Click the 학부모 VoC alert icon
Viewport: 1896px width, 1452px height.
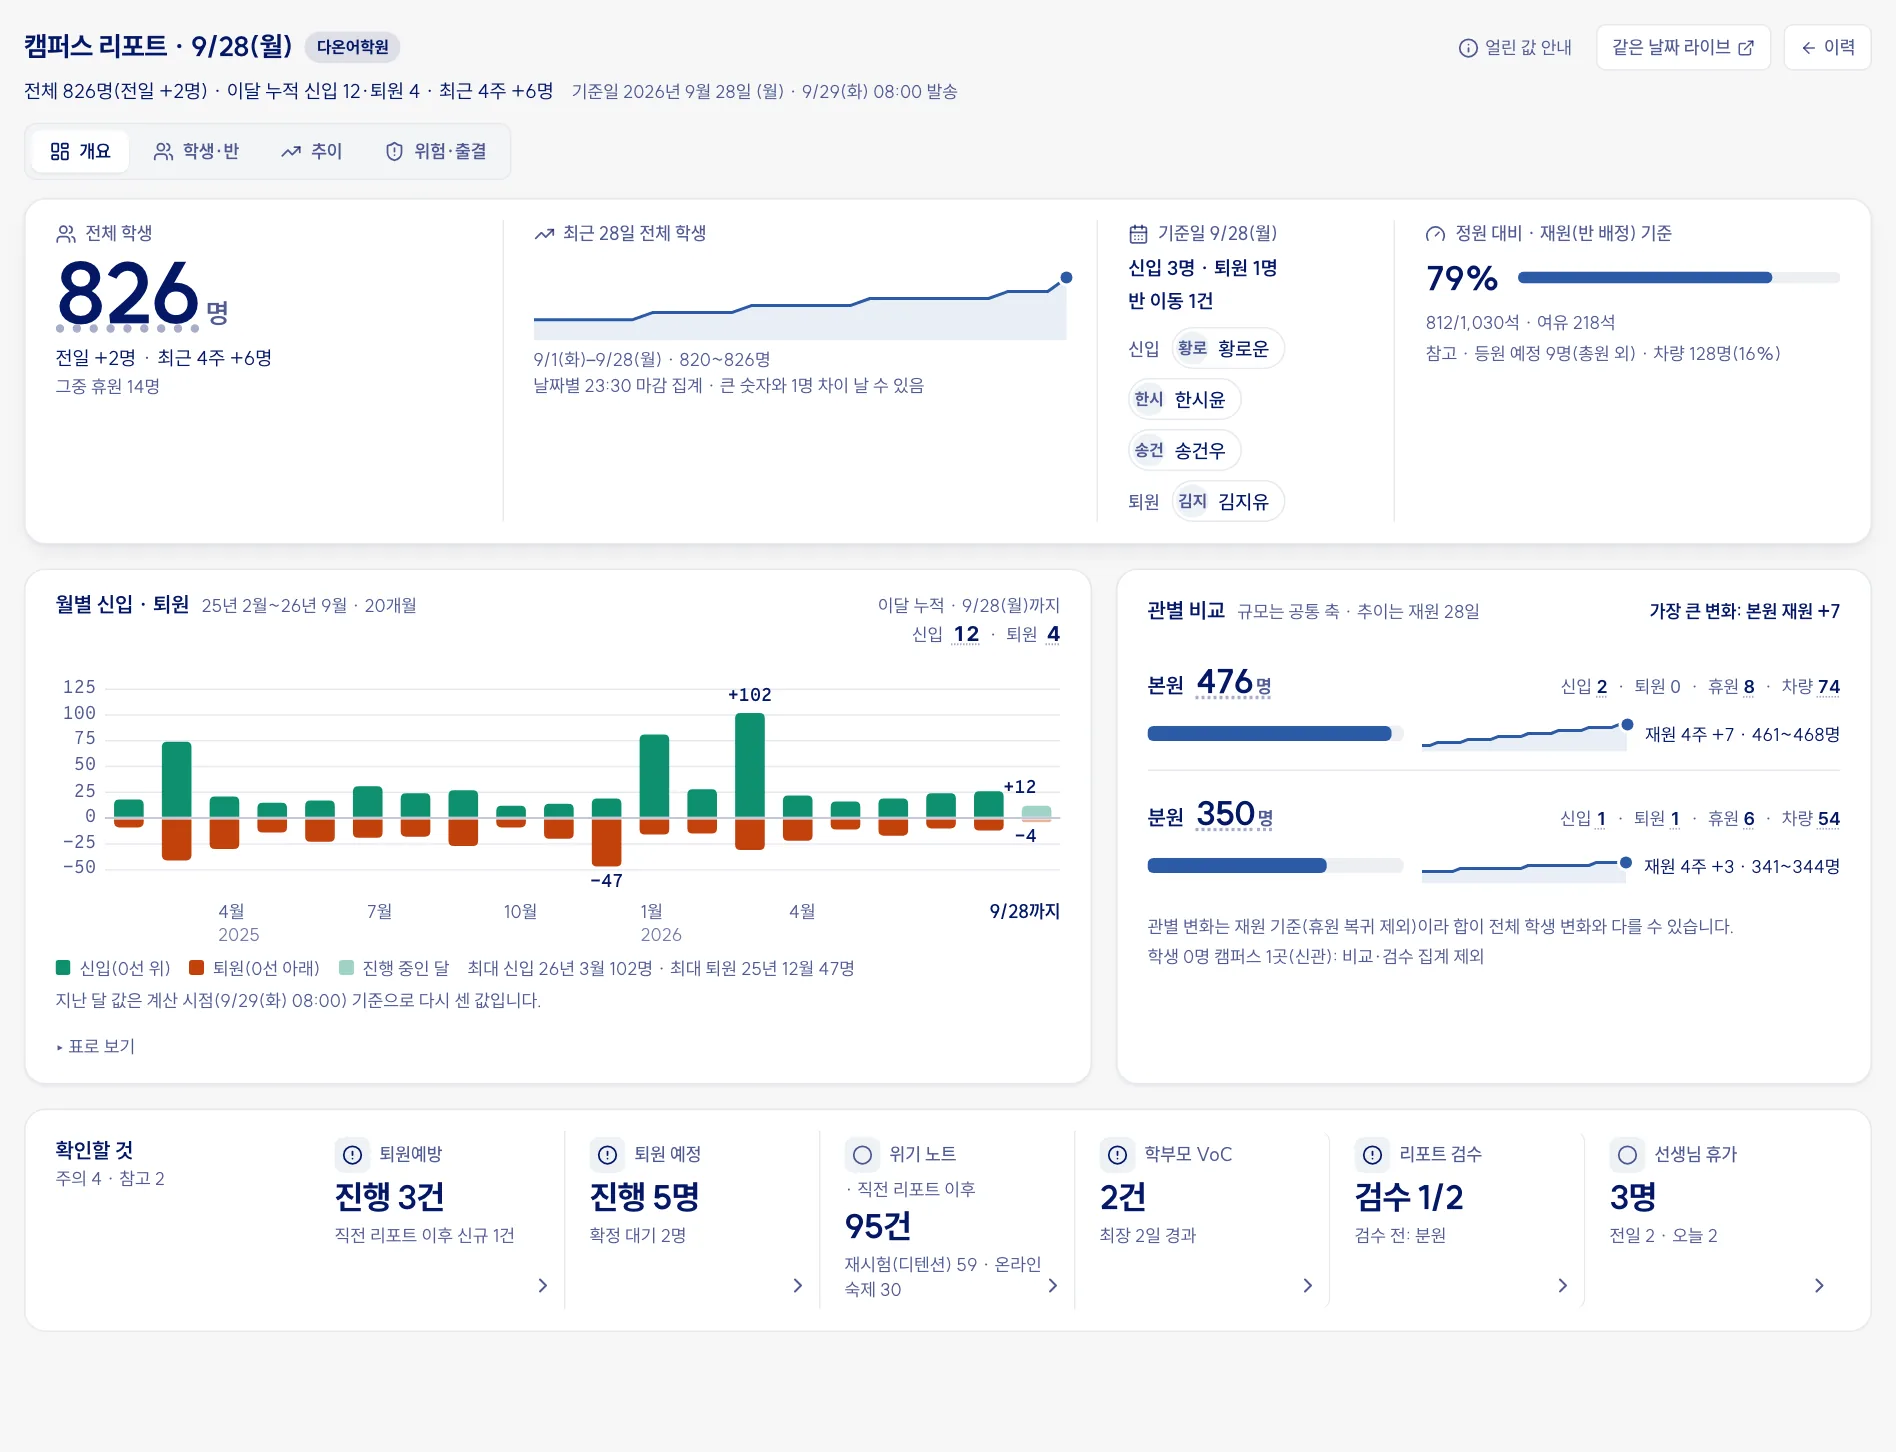(x=1117, y=1155)
